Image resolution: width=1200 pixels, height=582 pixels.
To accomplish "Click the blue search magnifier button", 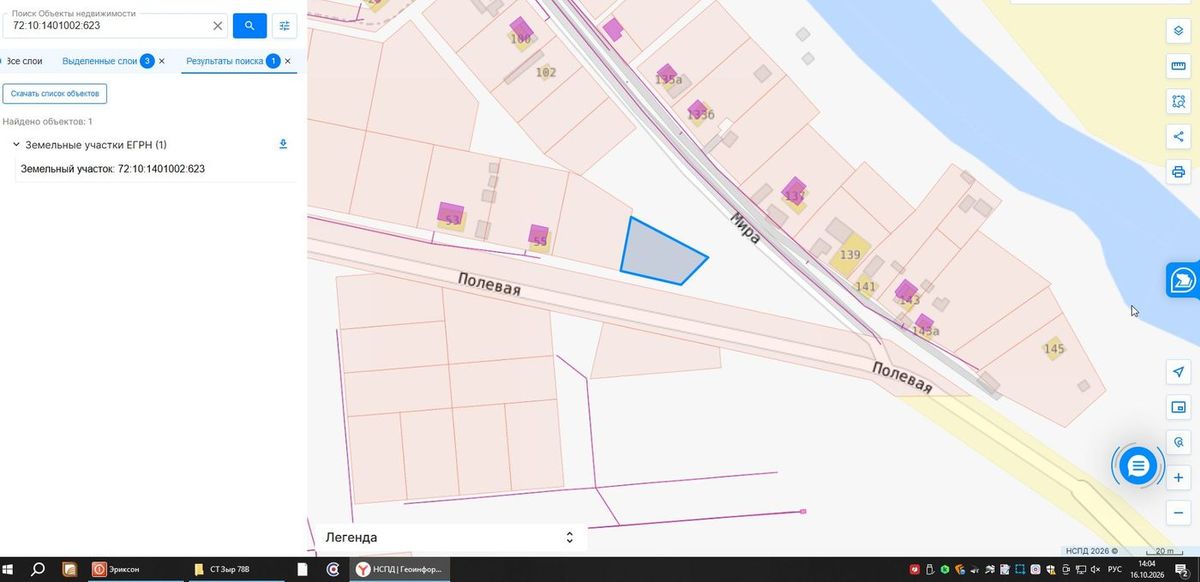I will [x=249, y=25].
